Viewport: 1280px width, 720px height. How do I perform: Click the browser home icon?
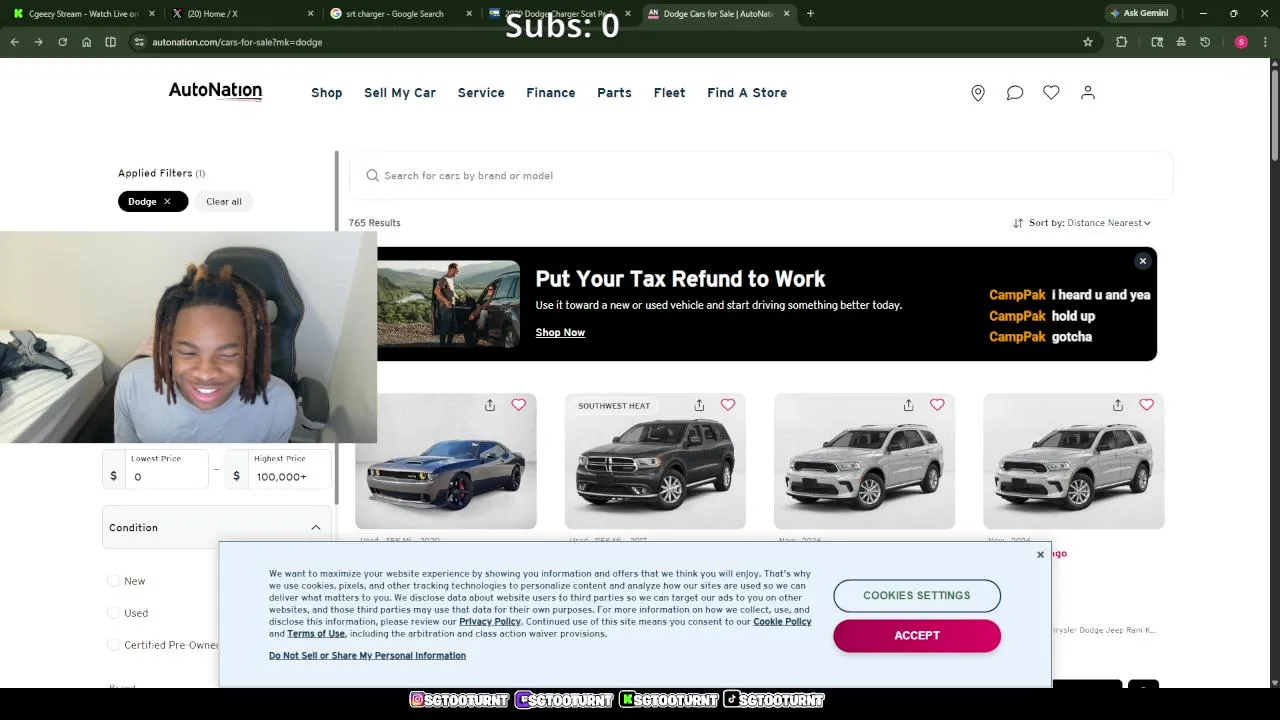(x=86, y=42)
